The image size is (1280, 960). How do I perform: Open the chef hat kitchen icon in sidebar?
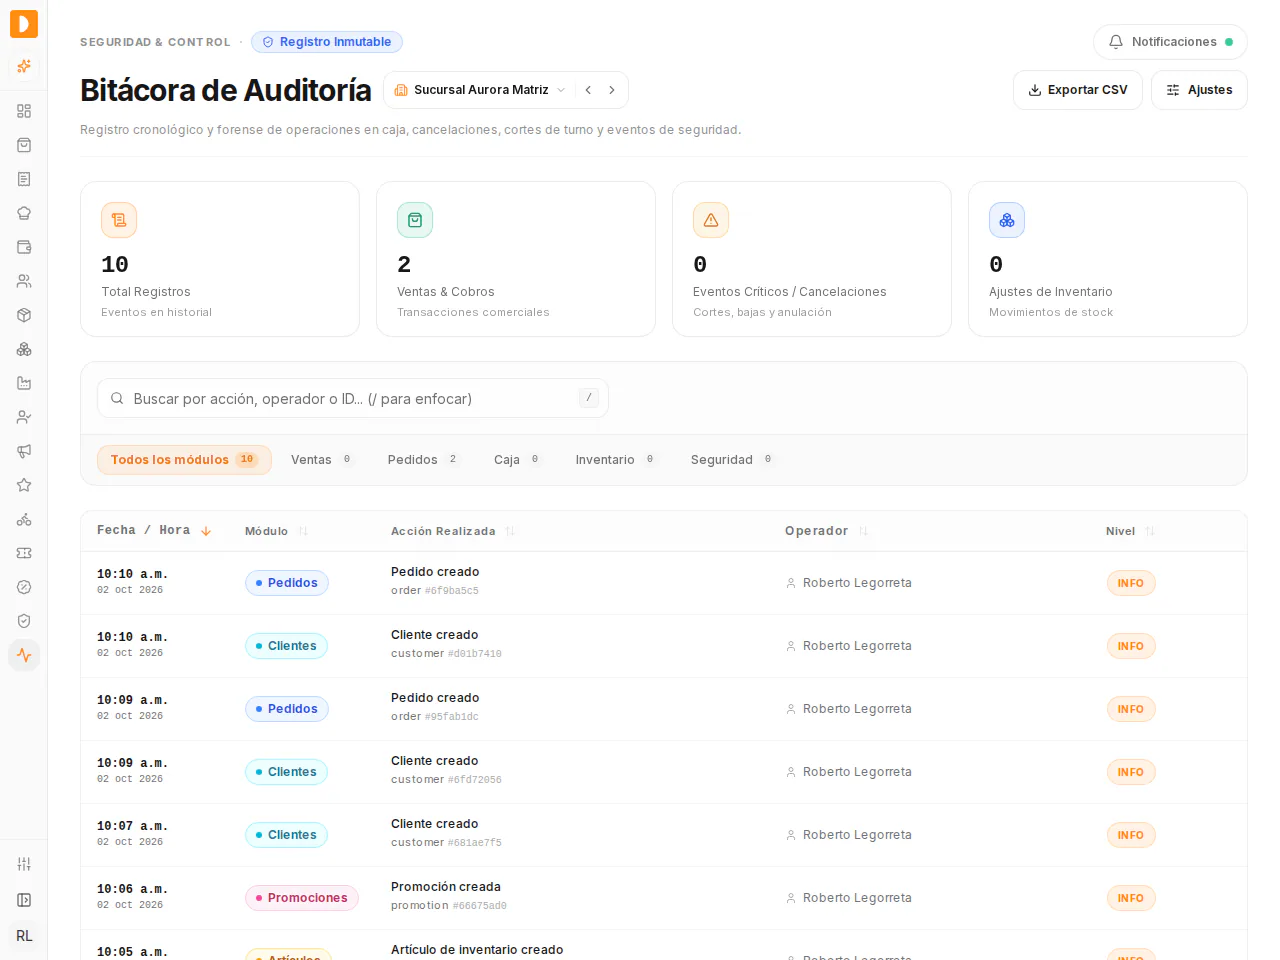(24, 213)
